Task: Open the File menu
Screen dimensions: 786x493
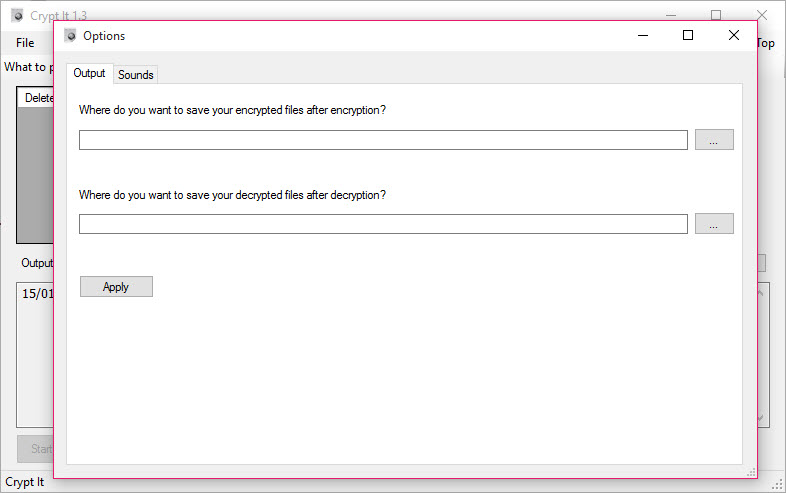Action: point(25,43)
